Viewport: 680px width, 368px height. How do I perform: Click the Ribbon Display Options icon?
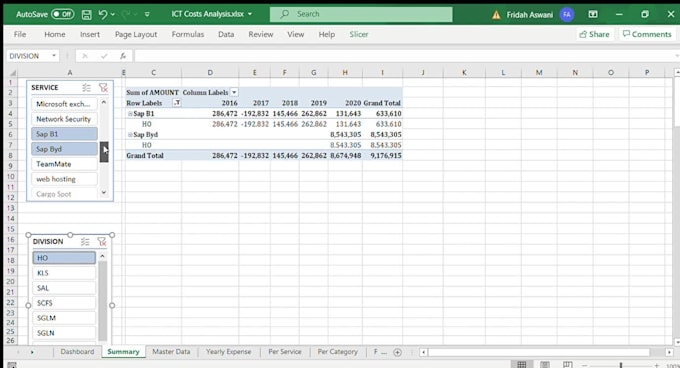coord(593,14)
